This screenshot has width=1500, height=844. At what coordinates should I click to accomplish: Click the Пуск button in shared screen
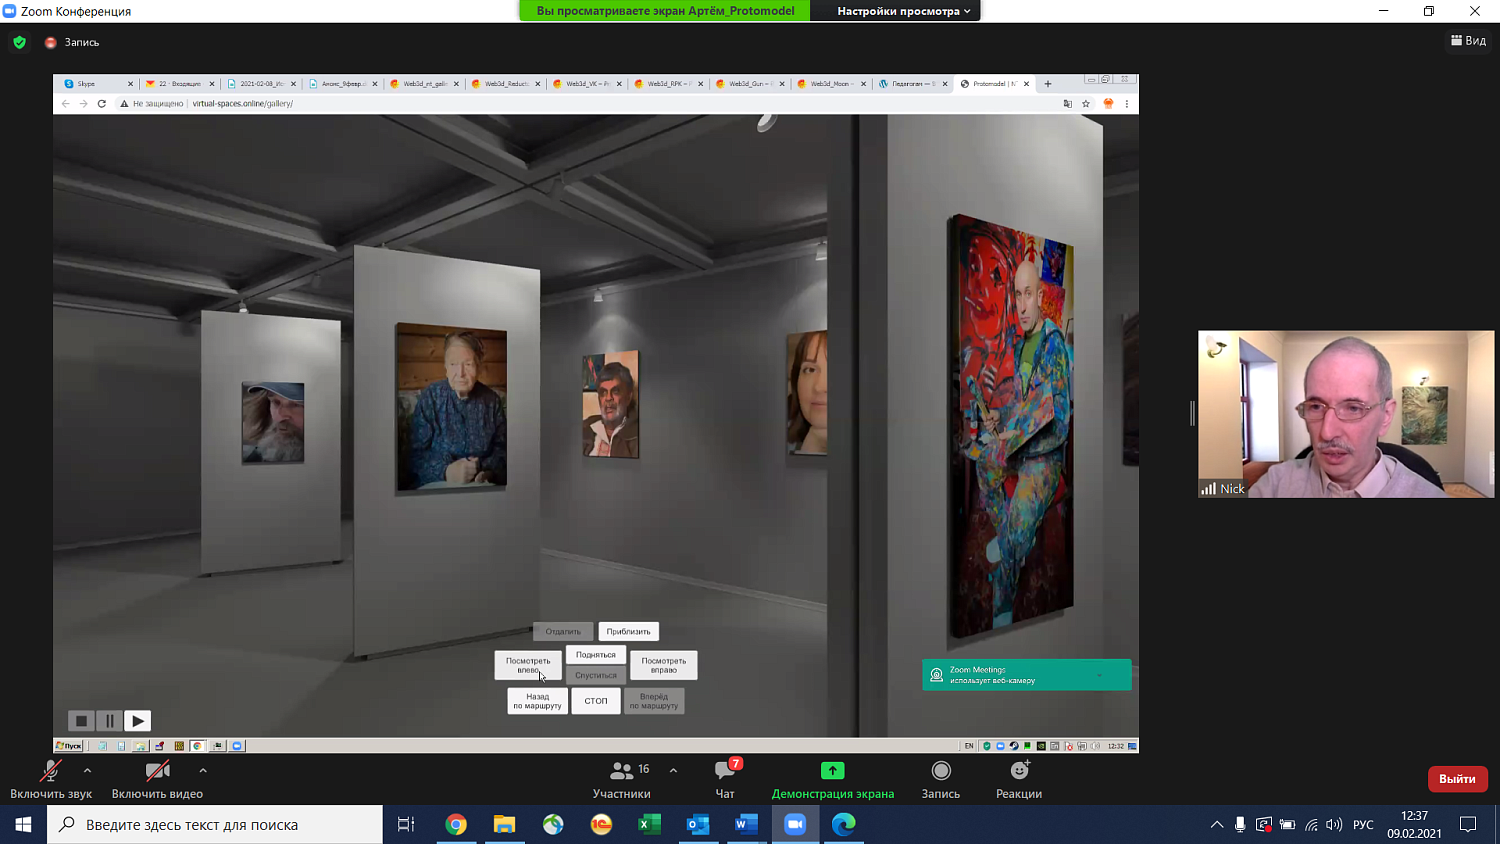69,746
